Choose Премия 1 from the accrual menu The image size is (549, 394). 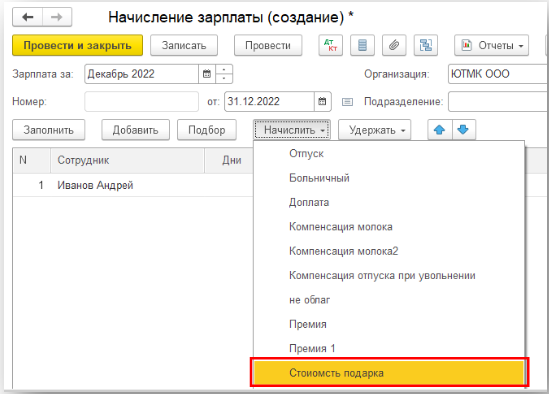[x=389, y=348]
